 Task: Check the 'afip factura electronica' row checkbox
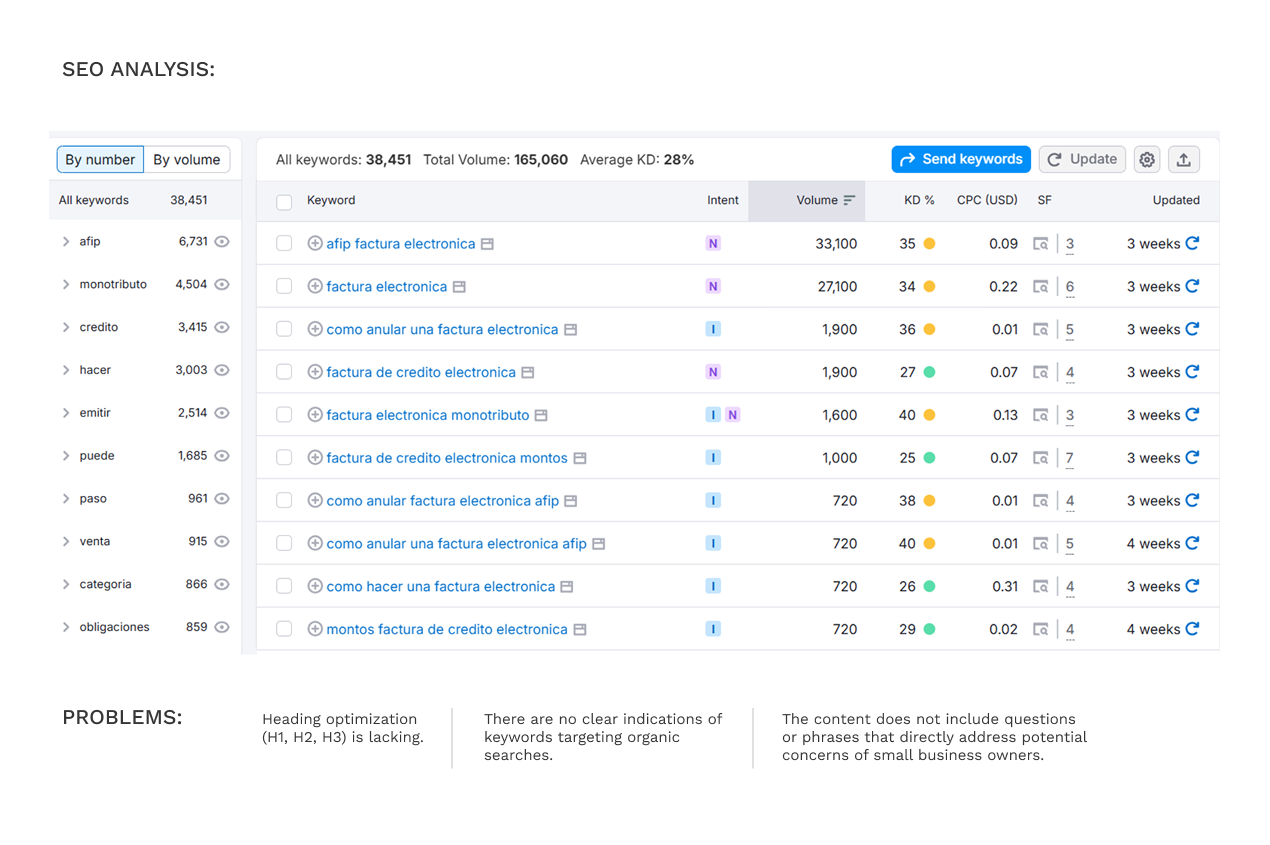click(284, 244)
